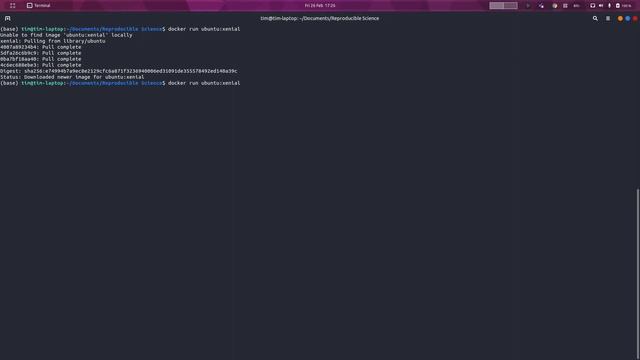The image size is (640, 360).
Task: Click the round avatar tray icon
Action: (554, 6)
